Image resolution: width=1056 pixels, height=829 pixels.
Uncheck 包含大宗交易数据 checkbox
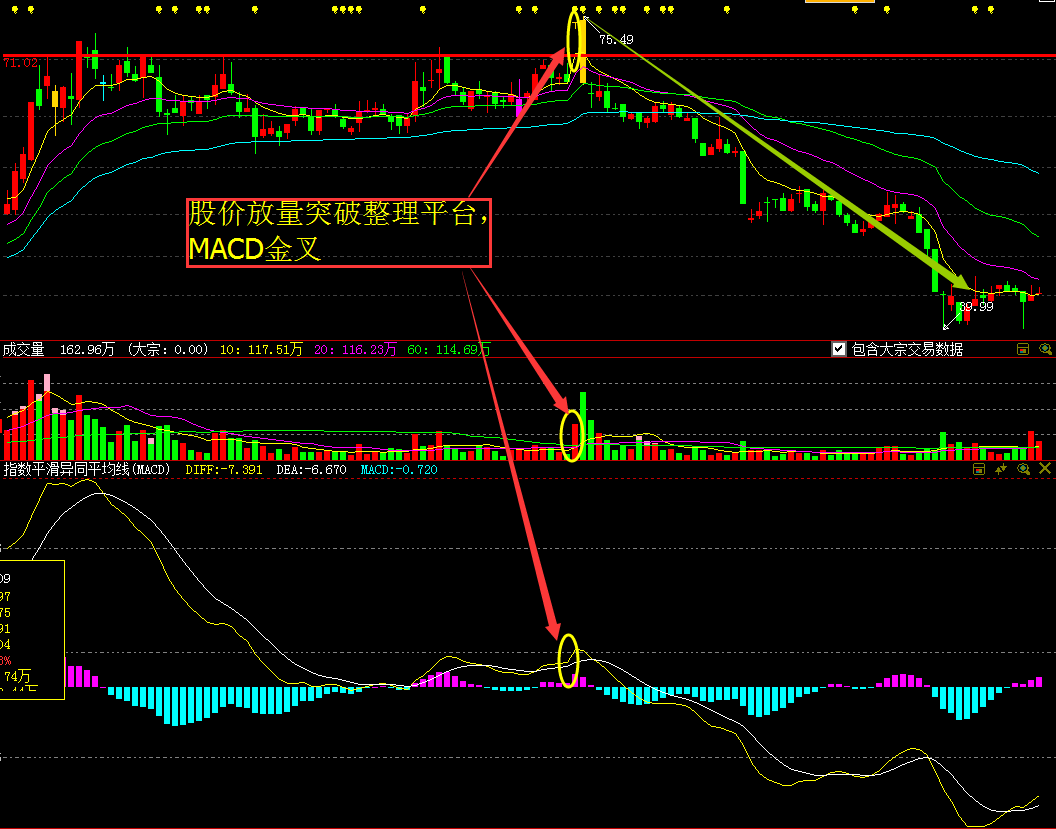tap(839, 349)
